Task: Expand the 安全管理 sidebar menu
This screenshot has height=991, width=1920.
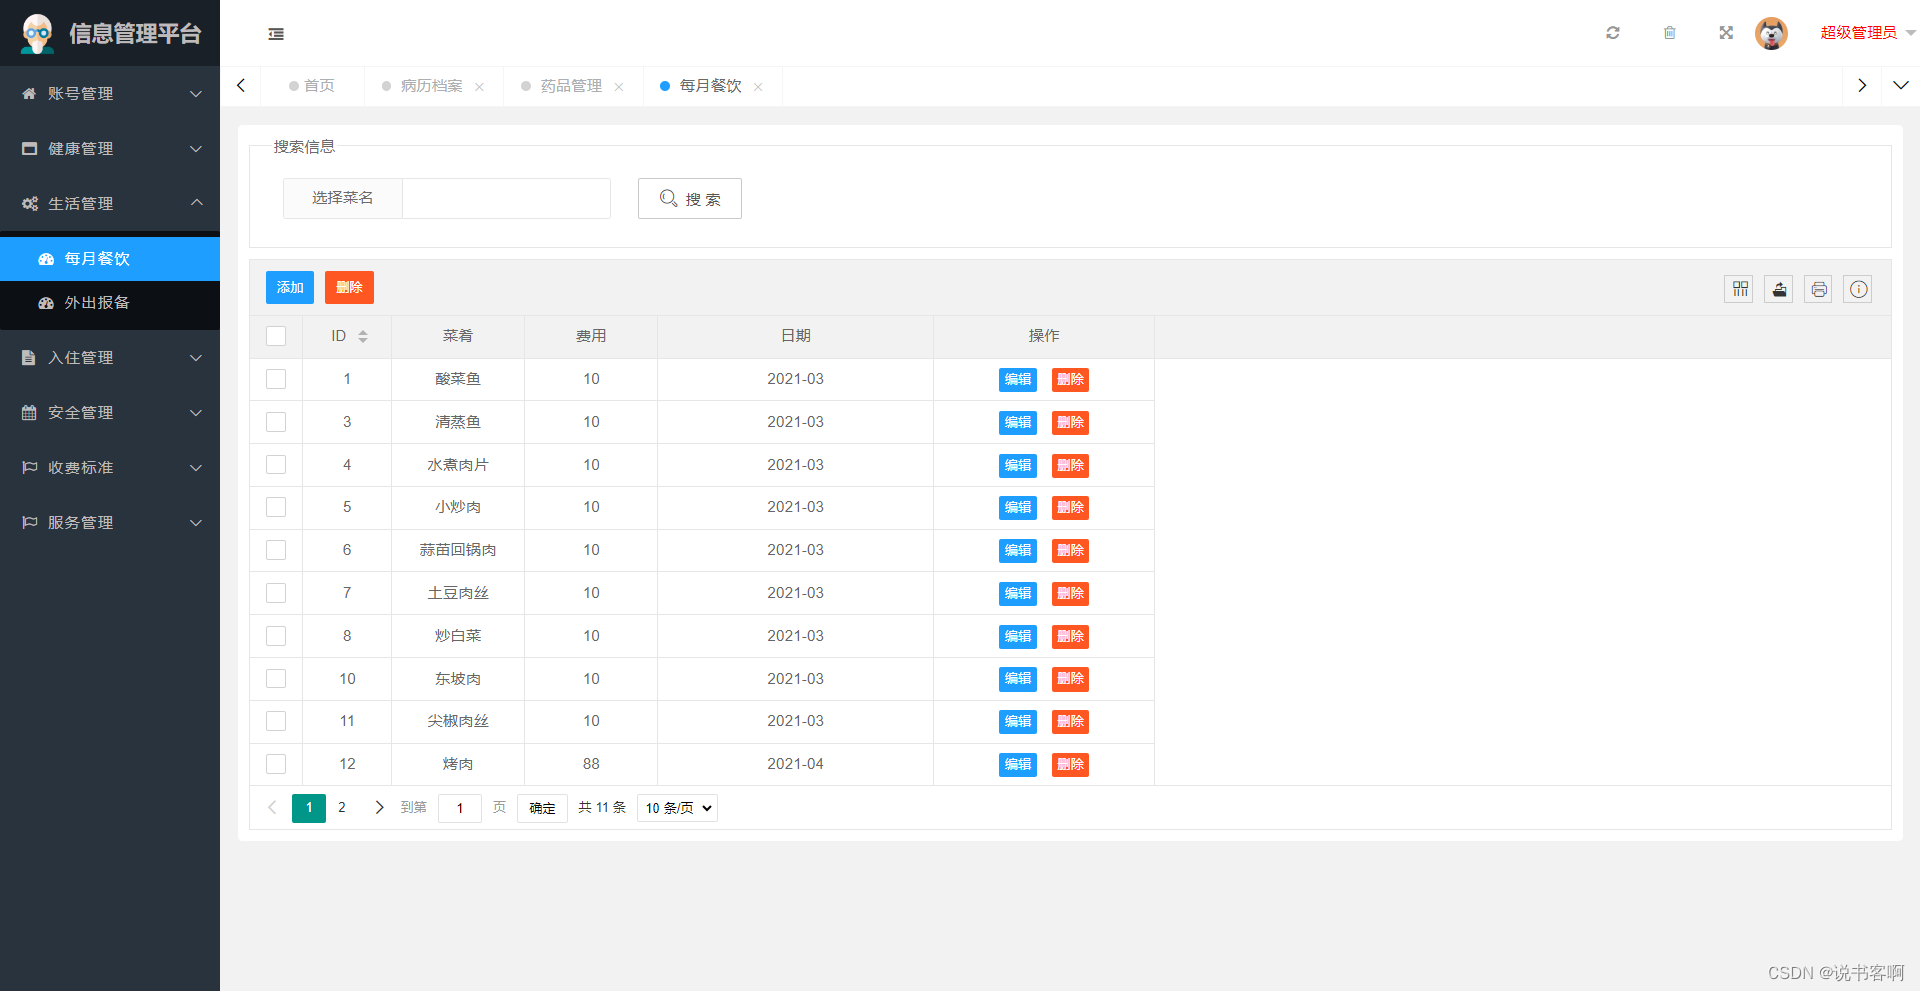Action: (110, 412)
